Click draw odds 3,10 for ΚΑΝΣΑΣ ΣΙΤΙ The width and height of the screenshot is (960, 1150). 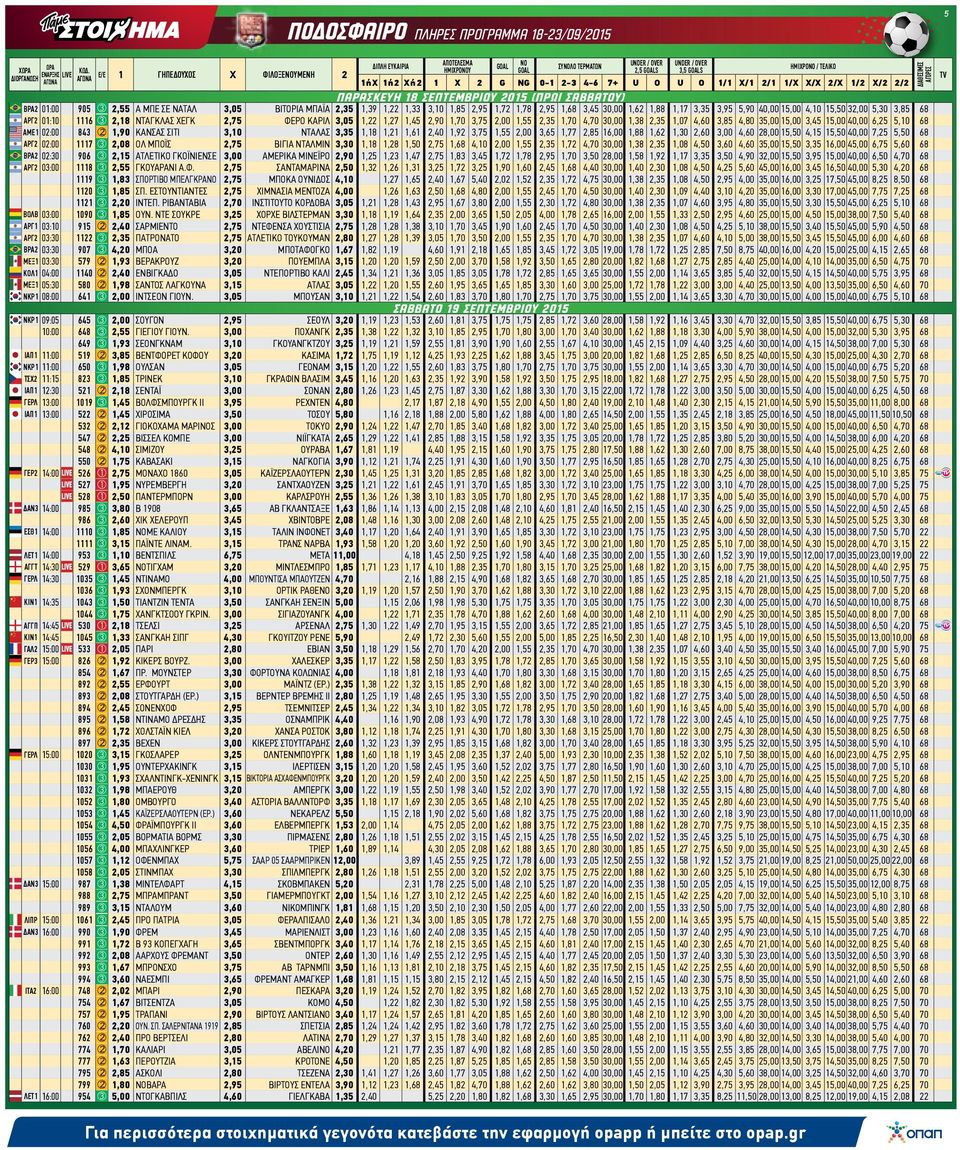click(232, 132)
